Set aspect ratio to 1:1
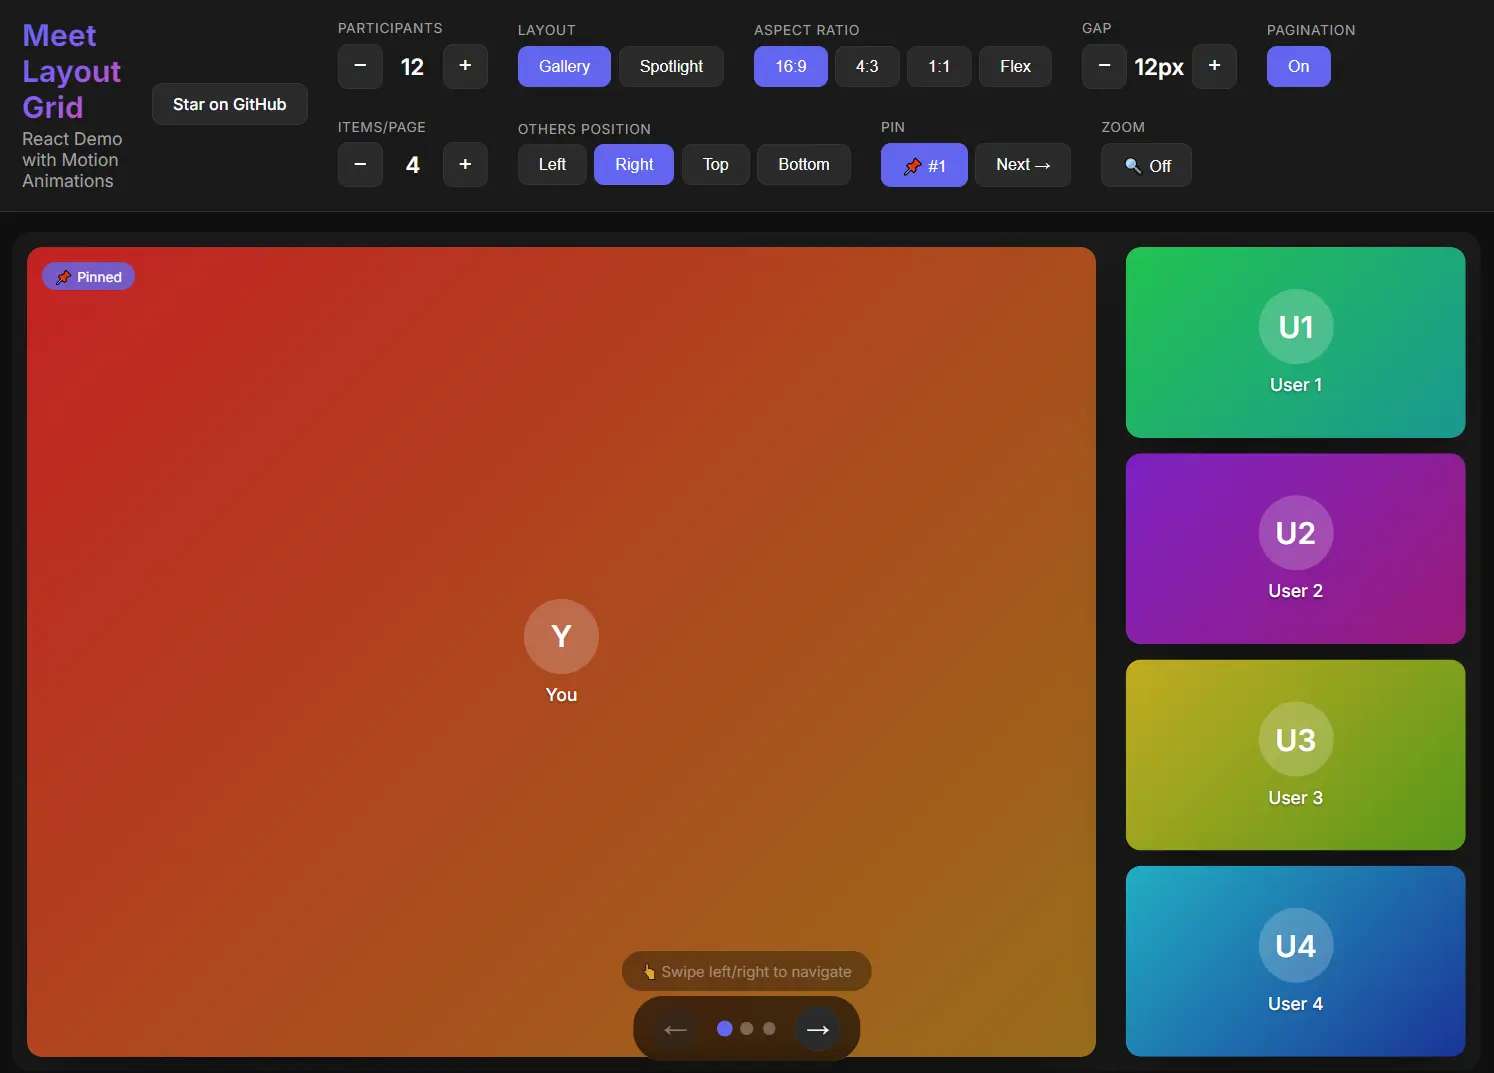Screen dimensions: 1494x1073 point(939,67)
